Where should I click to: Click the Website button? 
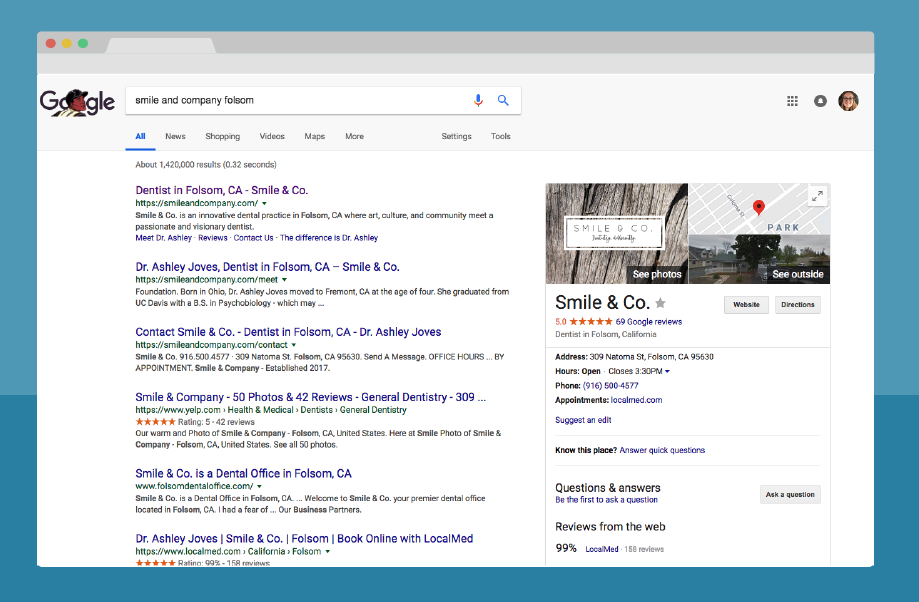click(746, 305)
